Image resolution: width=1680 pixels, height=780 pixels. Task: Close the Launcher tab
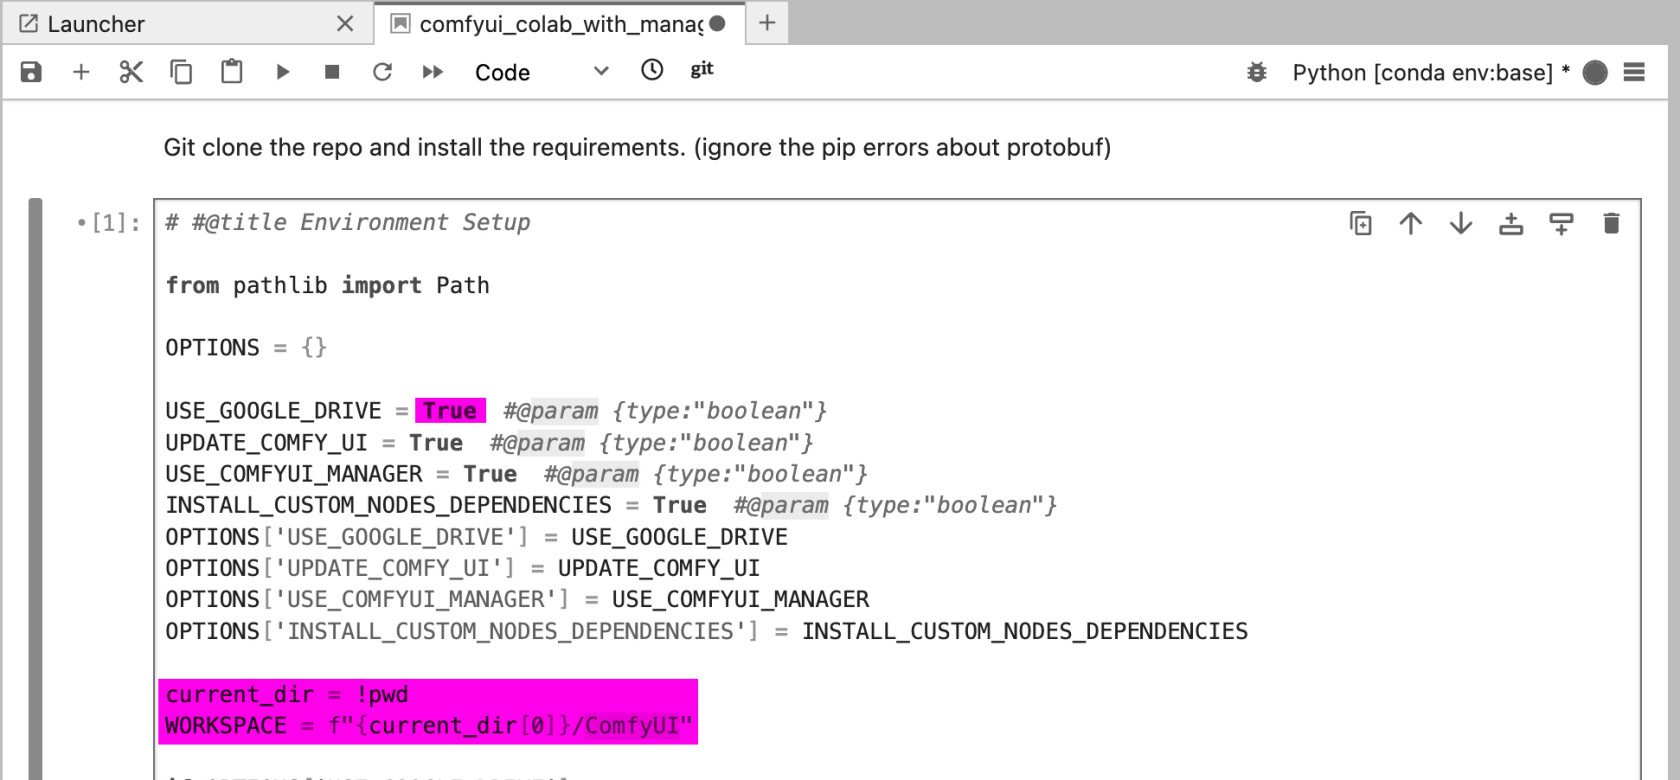(345, 23)
